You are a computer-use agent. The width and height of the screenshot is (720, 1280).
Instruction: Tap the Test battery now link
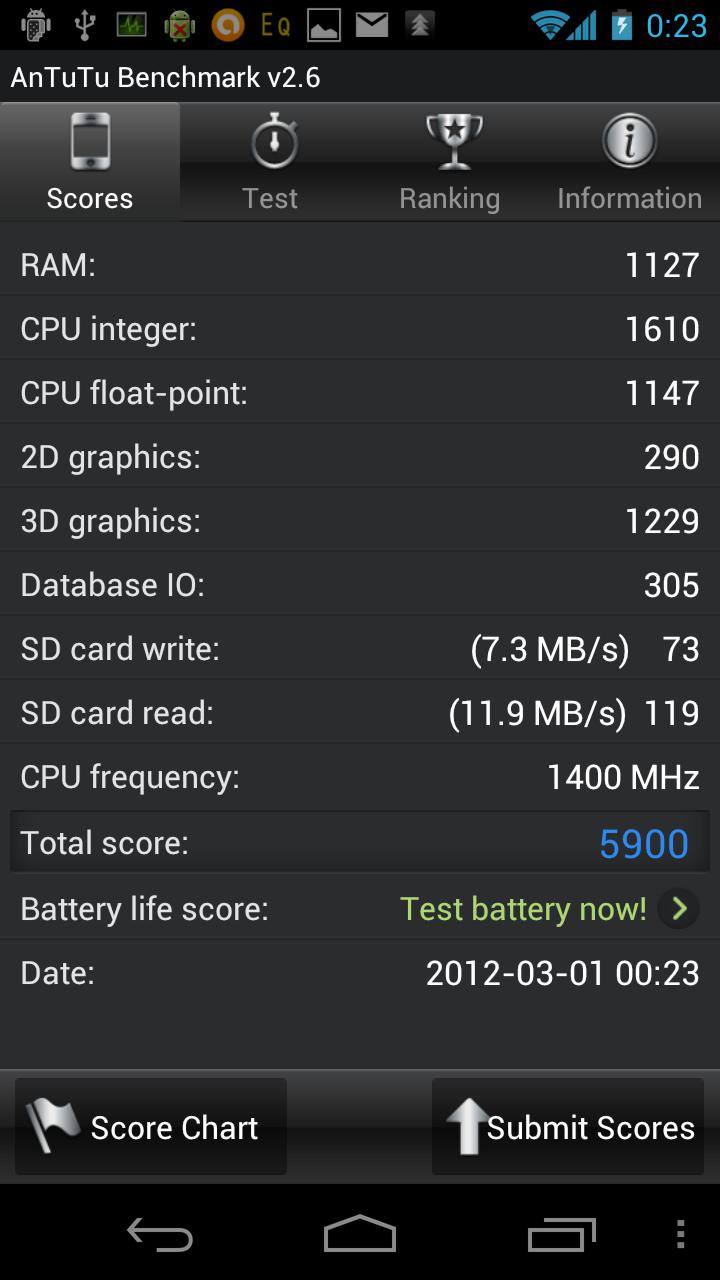pos(523,908)
